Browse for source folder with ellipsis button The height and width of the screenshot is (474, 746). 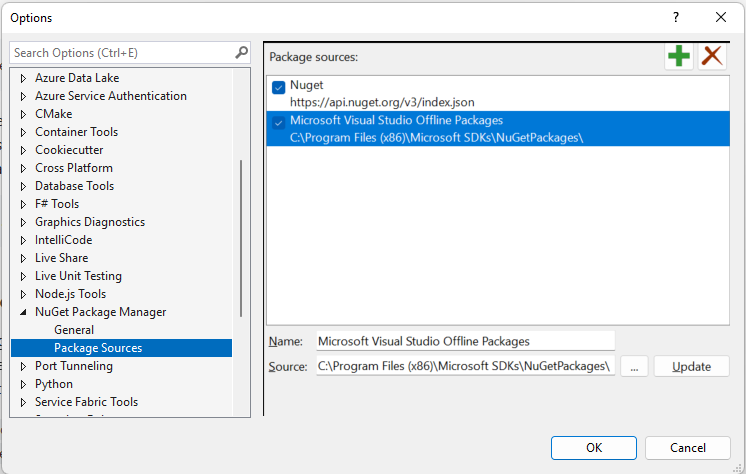pos(634,366)
